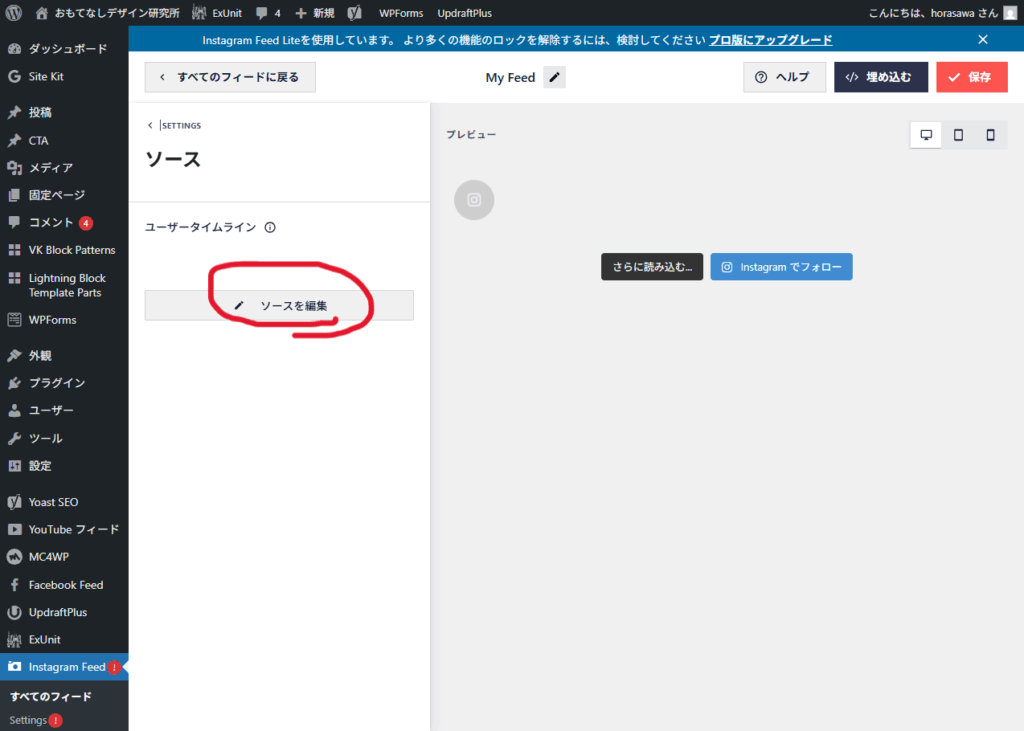Select the desktop preview icon
The height and width of the screenshot is (731, 1024).
coord(926,135)
